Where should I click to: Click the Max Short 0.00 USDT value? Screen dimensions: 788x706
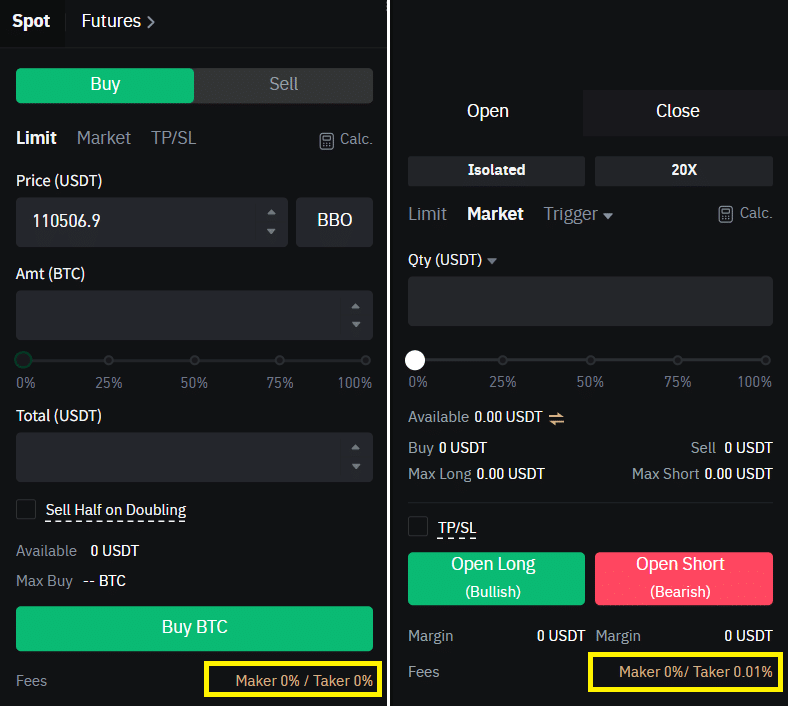[738, 474]
